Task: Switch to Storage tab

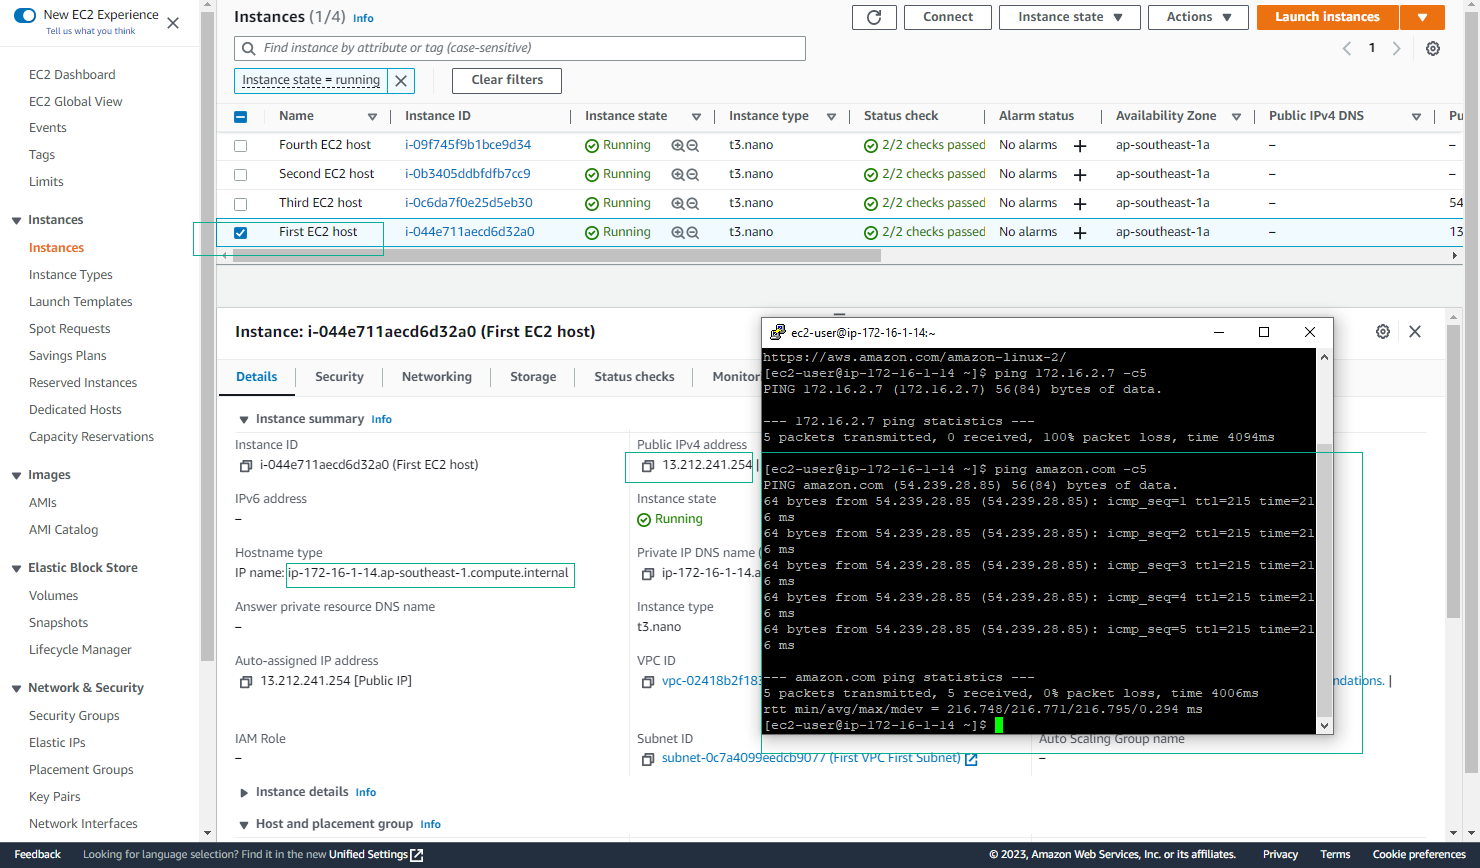Action: pyautogui.click(x=533, y=377)
